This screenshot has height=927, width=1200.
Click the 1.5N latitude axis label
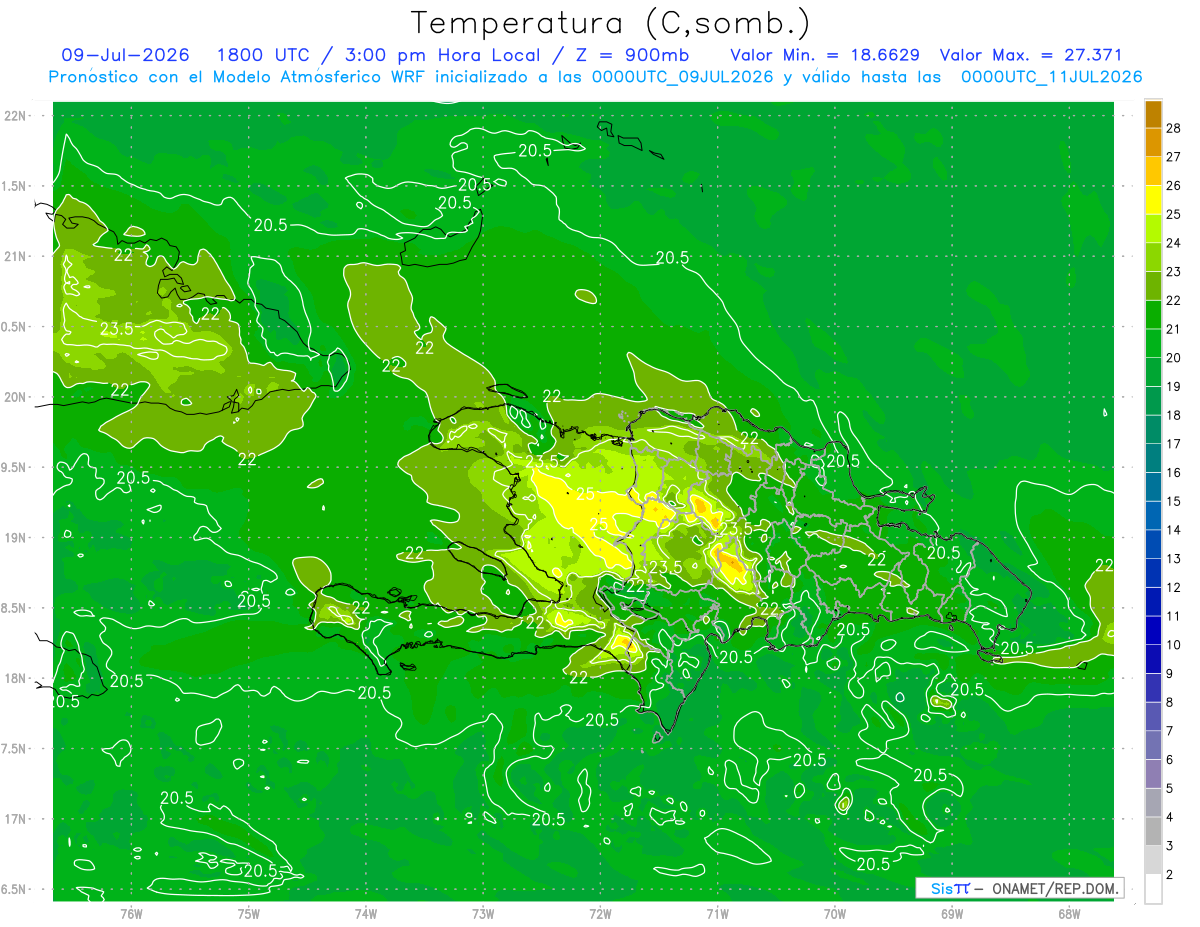pos(16,186)
